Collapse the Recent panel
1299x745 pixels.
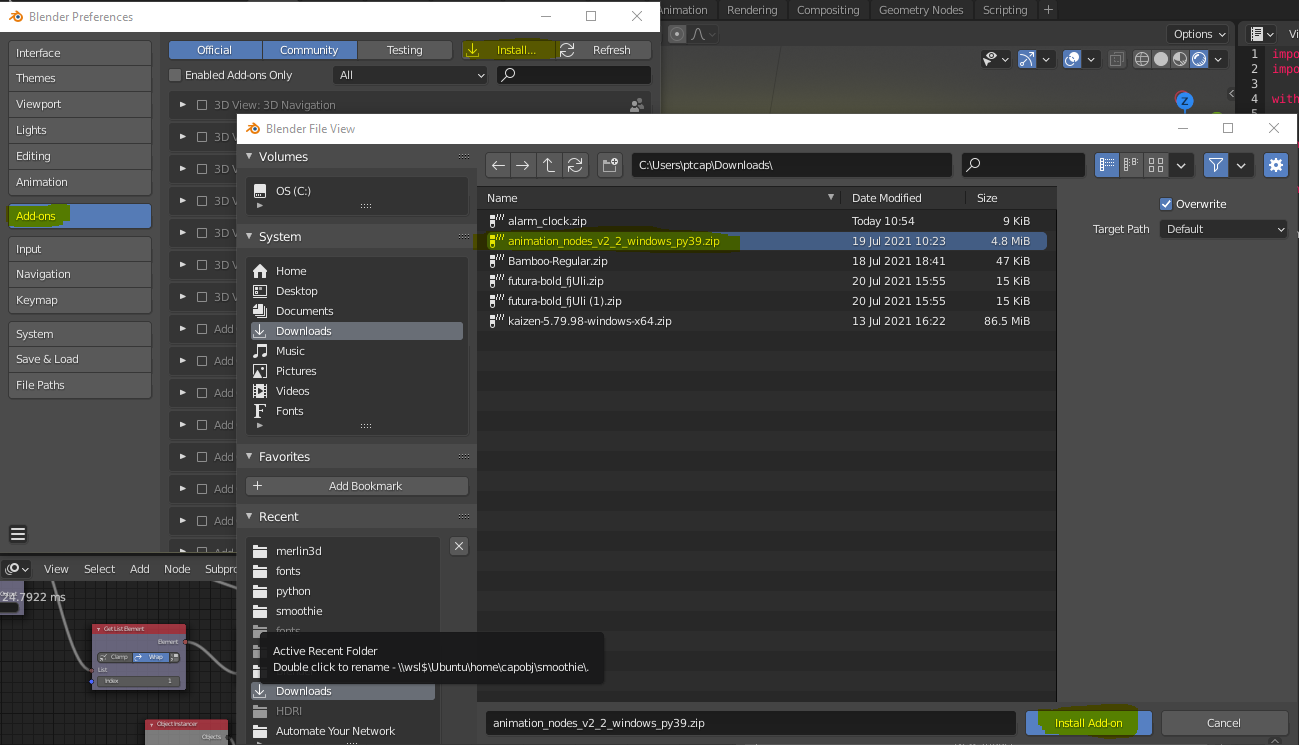point(250,517)
